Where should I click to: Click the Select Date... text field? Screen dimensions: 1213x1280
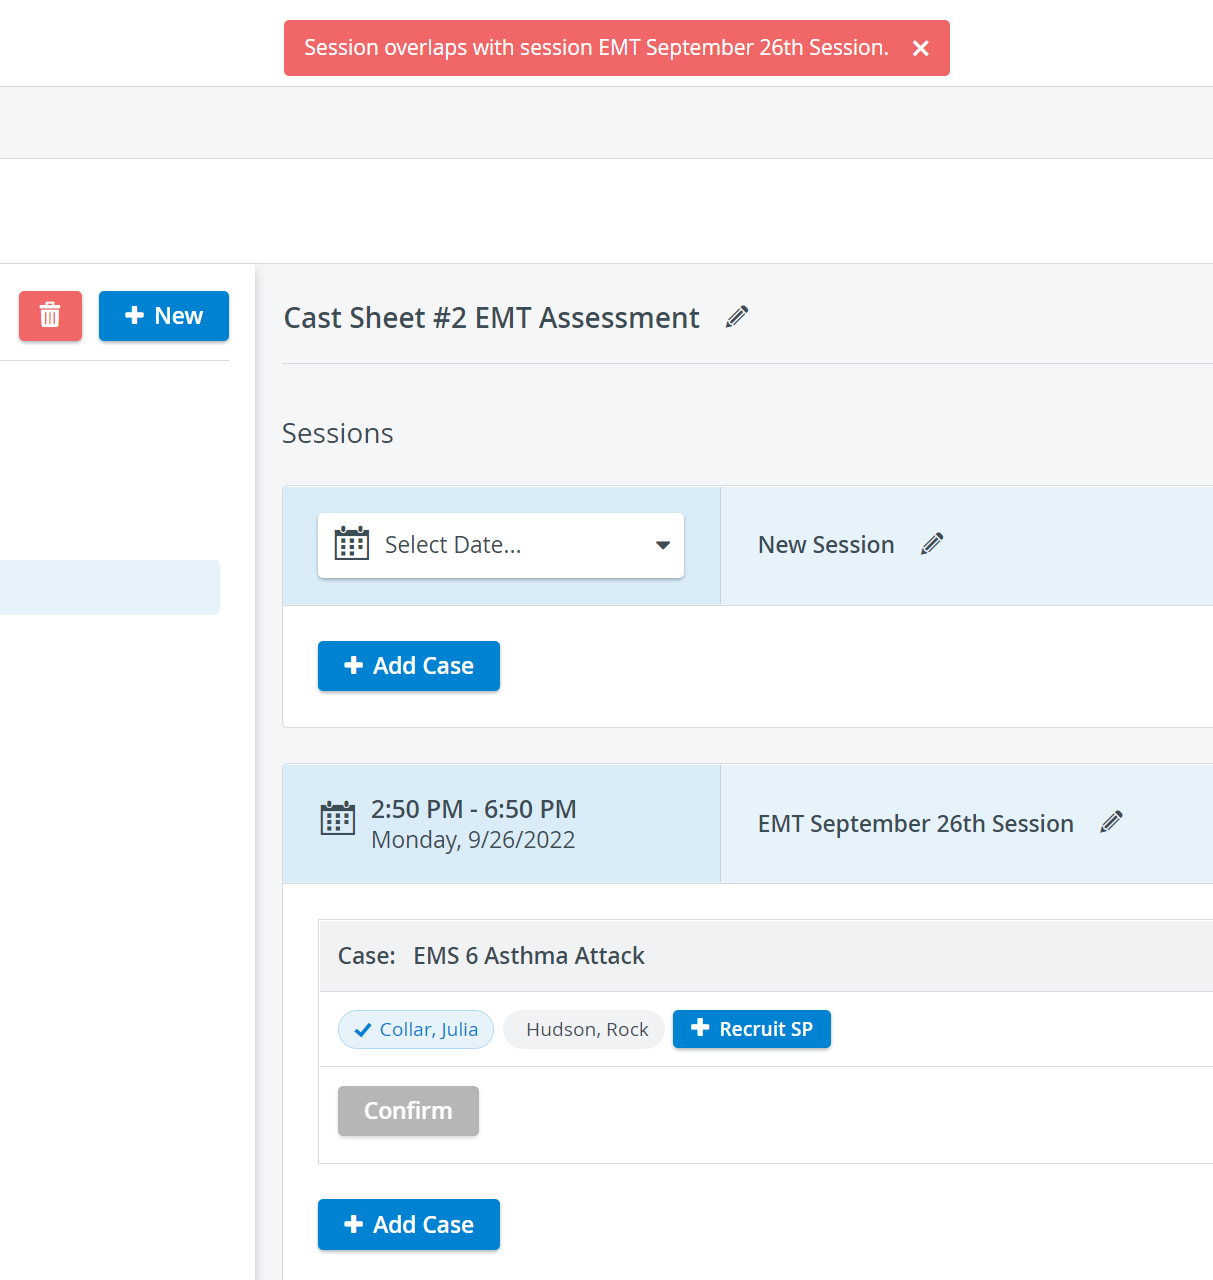[x=501, y=545]
